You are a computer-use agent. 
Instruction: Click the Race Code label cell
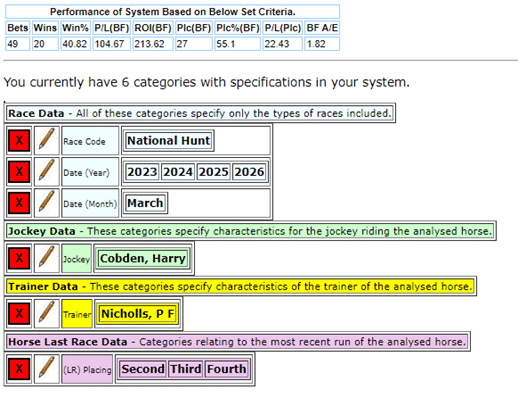(90, 141)
